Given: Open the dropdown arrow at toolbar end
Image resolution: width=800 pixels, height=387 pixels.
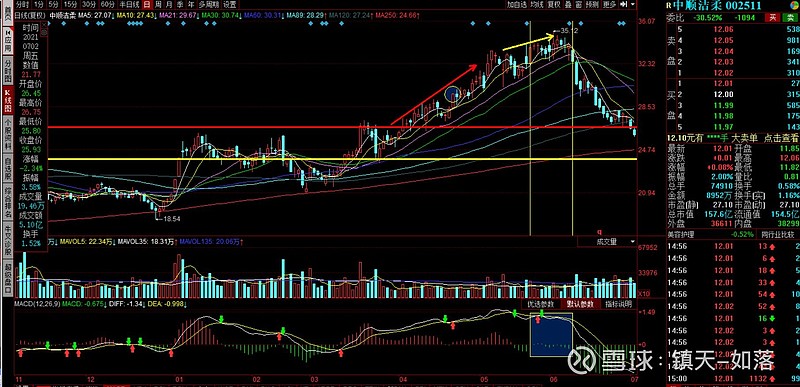Looking at the screenshot, I should (634, 5).
